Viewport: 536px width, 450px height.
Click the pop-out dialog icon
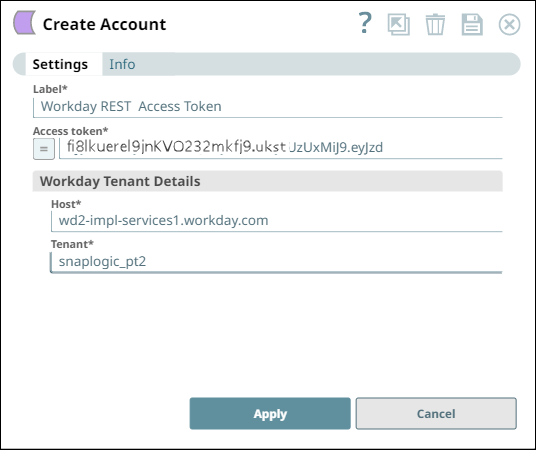coord(399,24)
